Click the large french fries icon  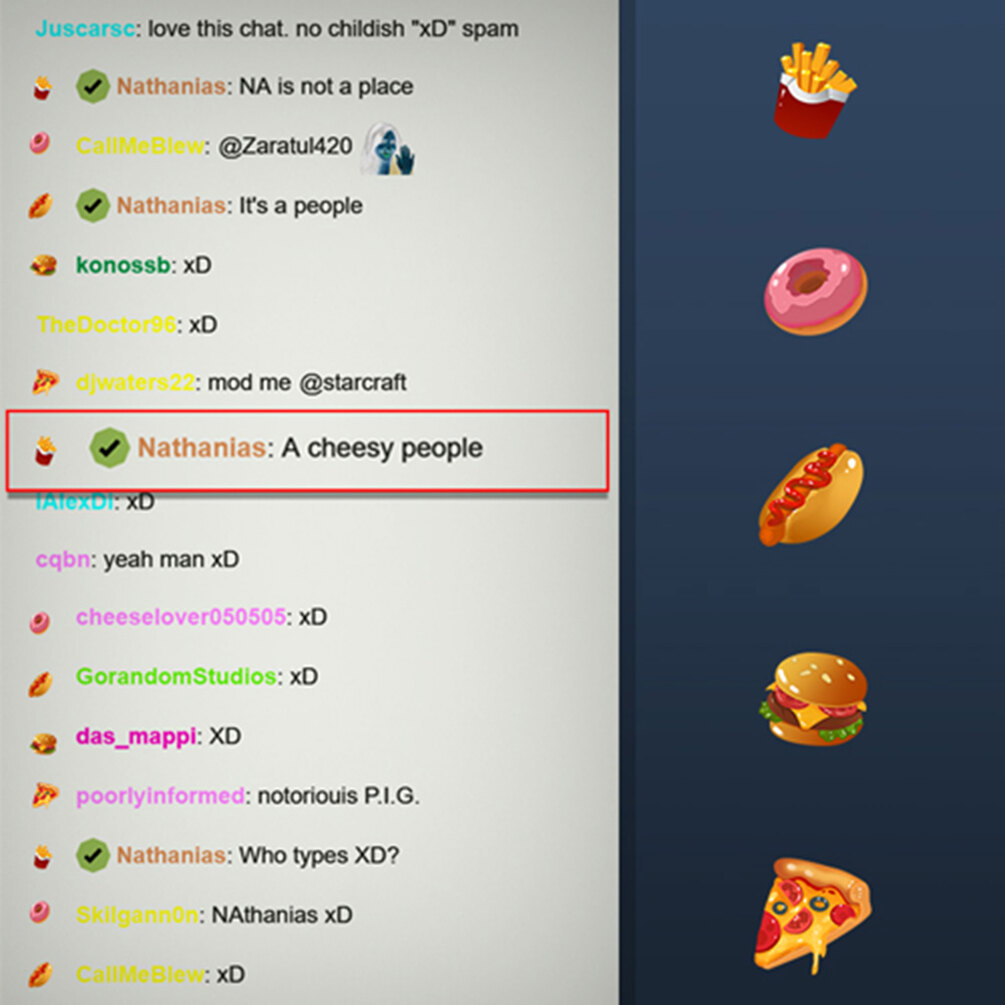[814, 90]
